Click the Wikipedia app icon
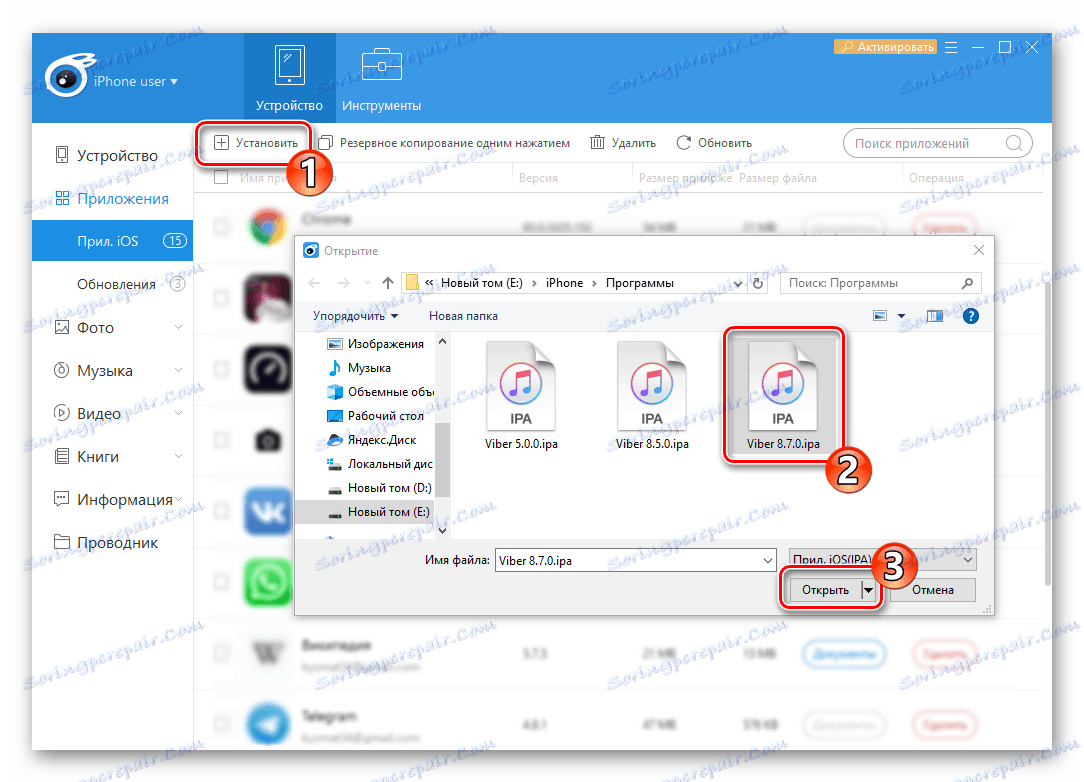The height and width of the screenshot is (782, 1084). coord(268,653)
